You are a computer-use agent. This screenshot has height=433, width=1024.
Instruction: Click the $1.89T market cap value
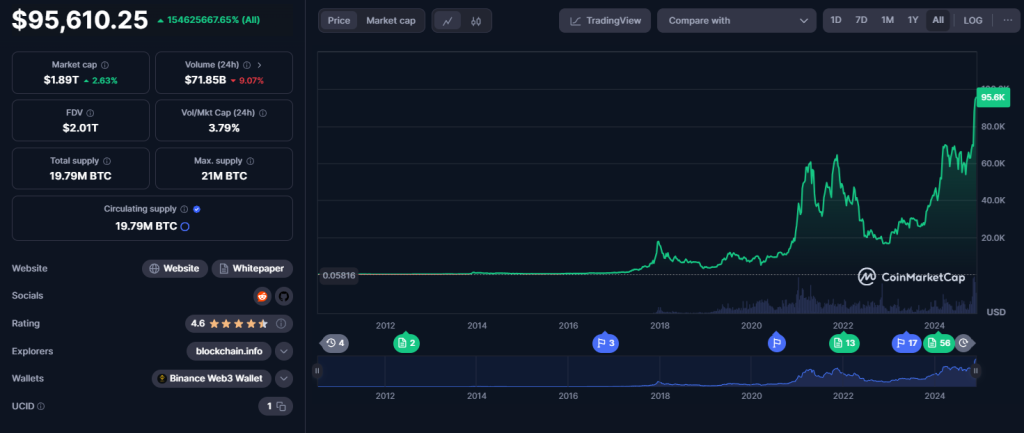[x=61, y=80]
